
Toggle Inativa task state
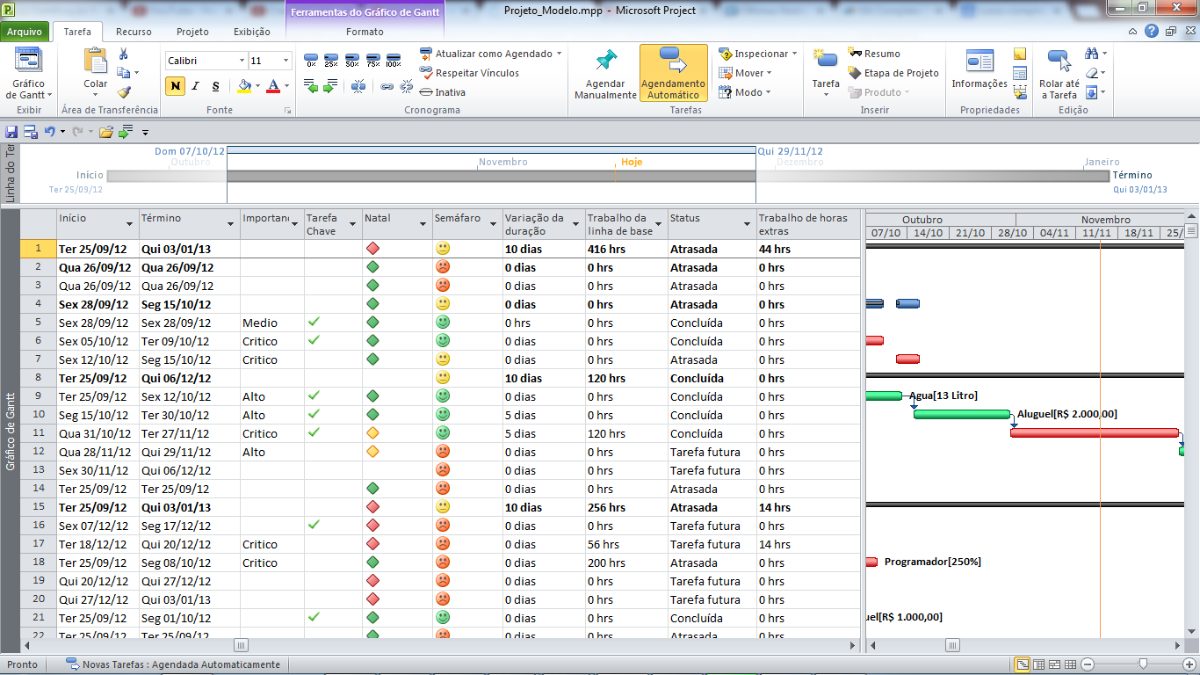pos(443,92)
